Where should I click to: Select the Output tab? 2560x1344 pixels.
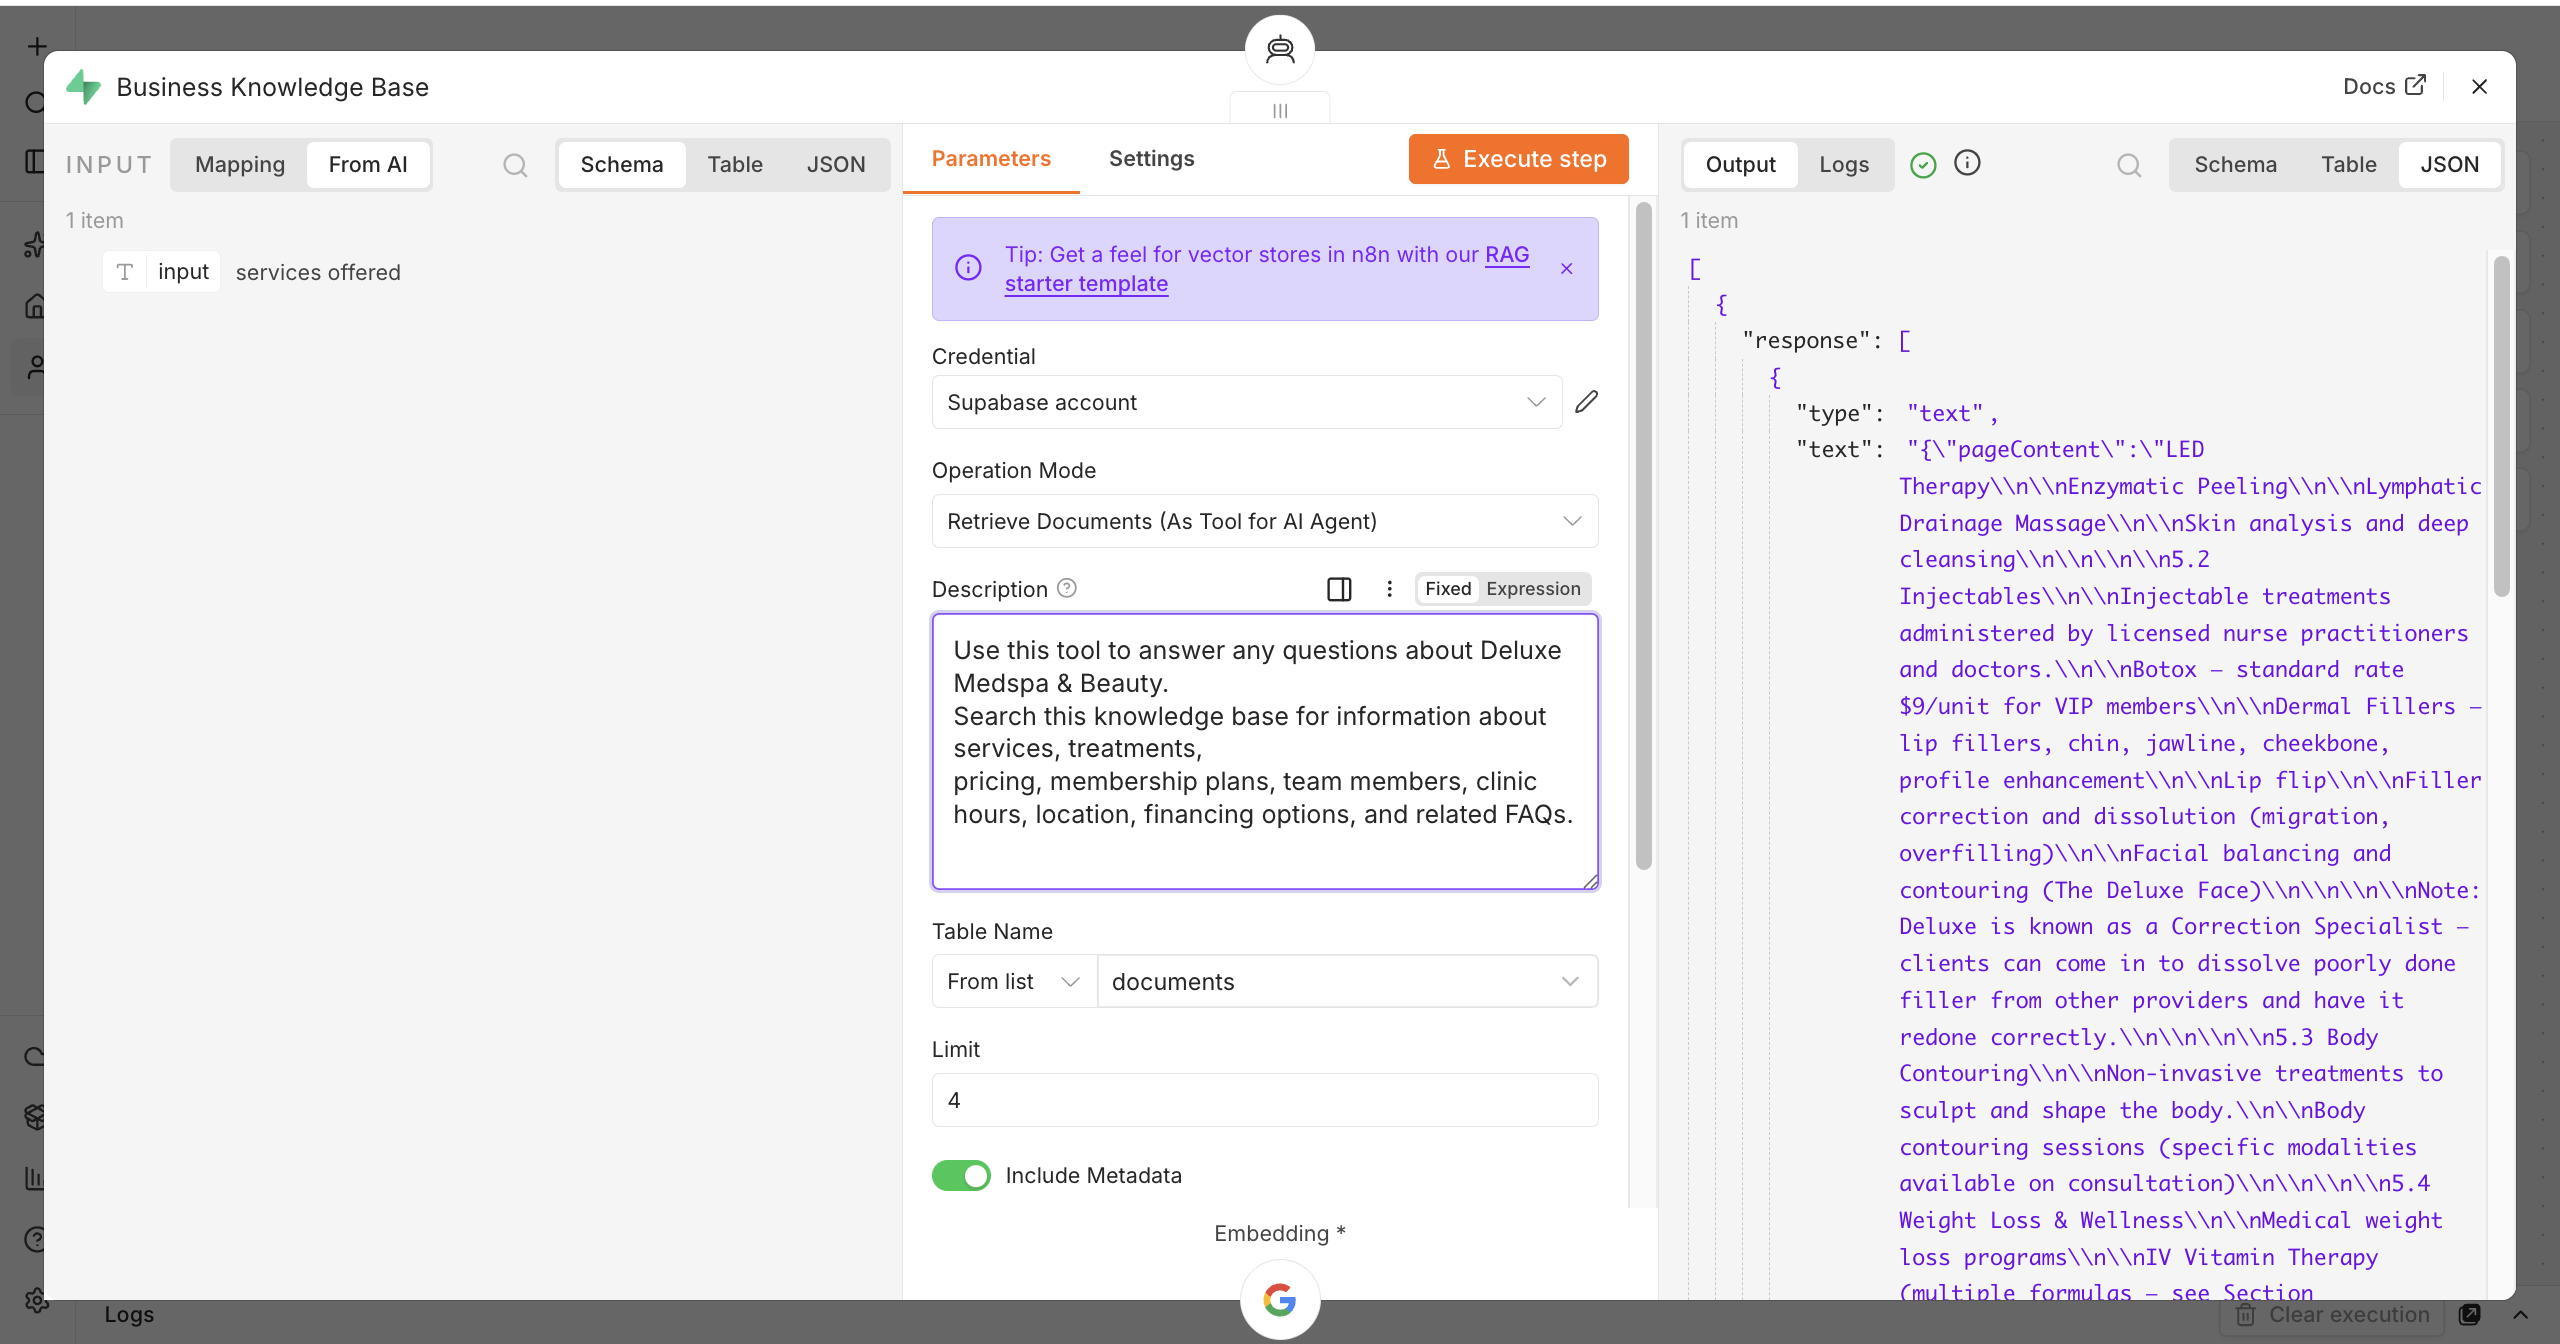[1740, 165]
